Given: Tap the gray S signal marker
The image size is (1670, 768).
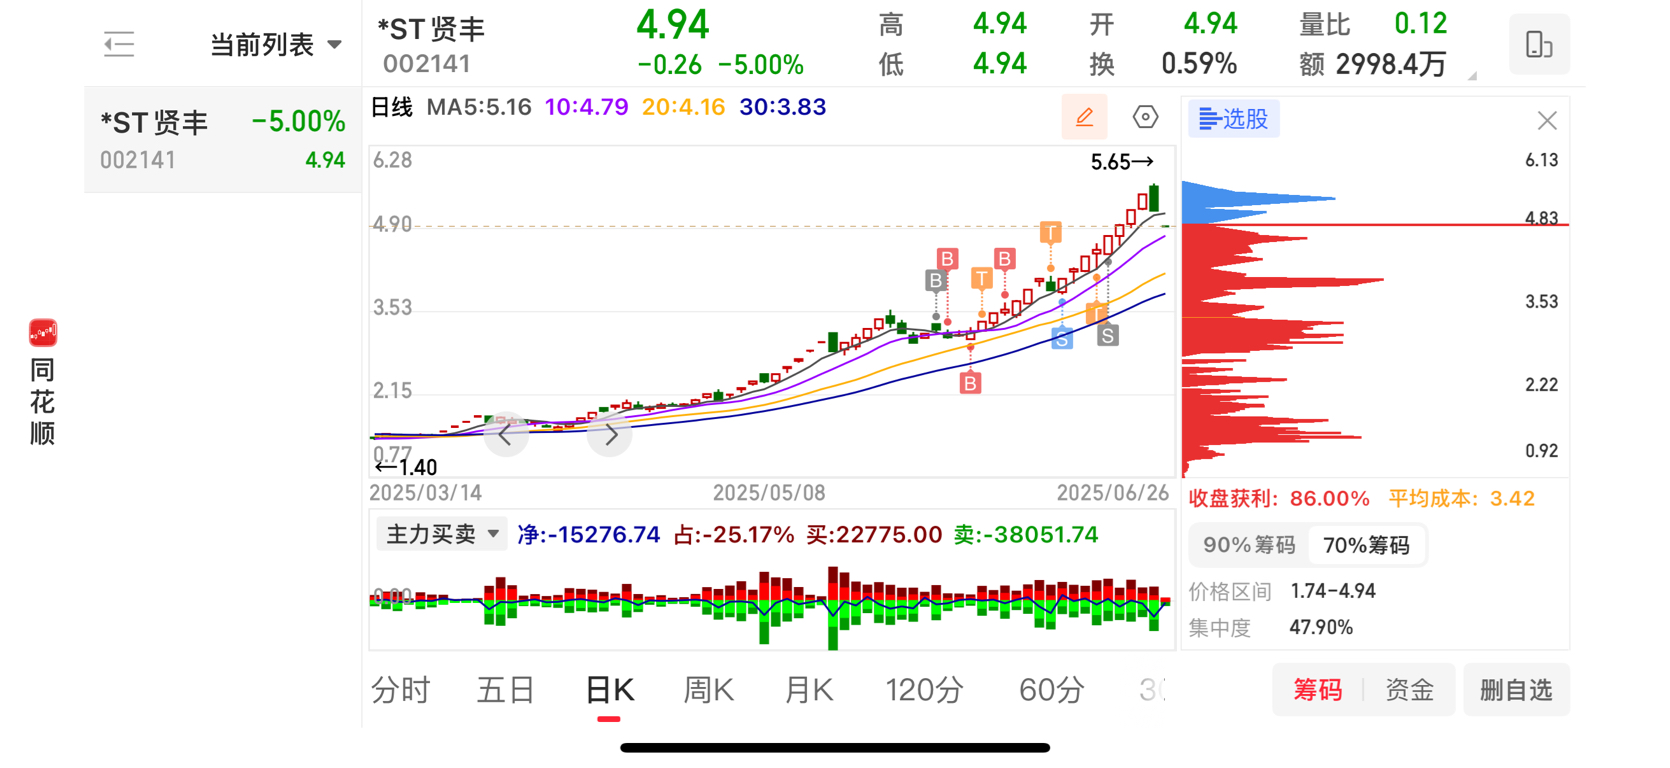Looking at the screenshot, I should [1107, 335].
